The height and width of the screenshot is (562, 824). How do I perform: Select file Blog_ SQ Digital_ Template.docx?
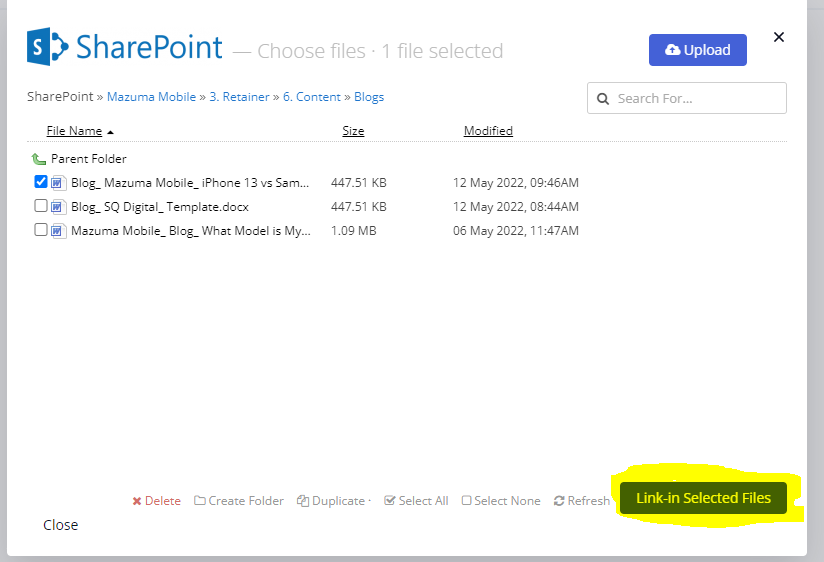point(160,207)
